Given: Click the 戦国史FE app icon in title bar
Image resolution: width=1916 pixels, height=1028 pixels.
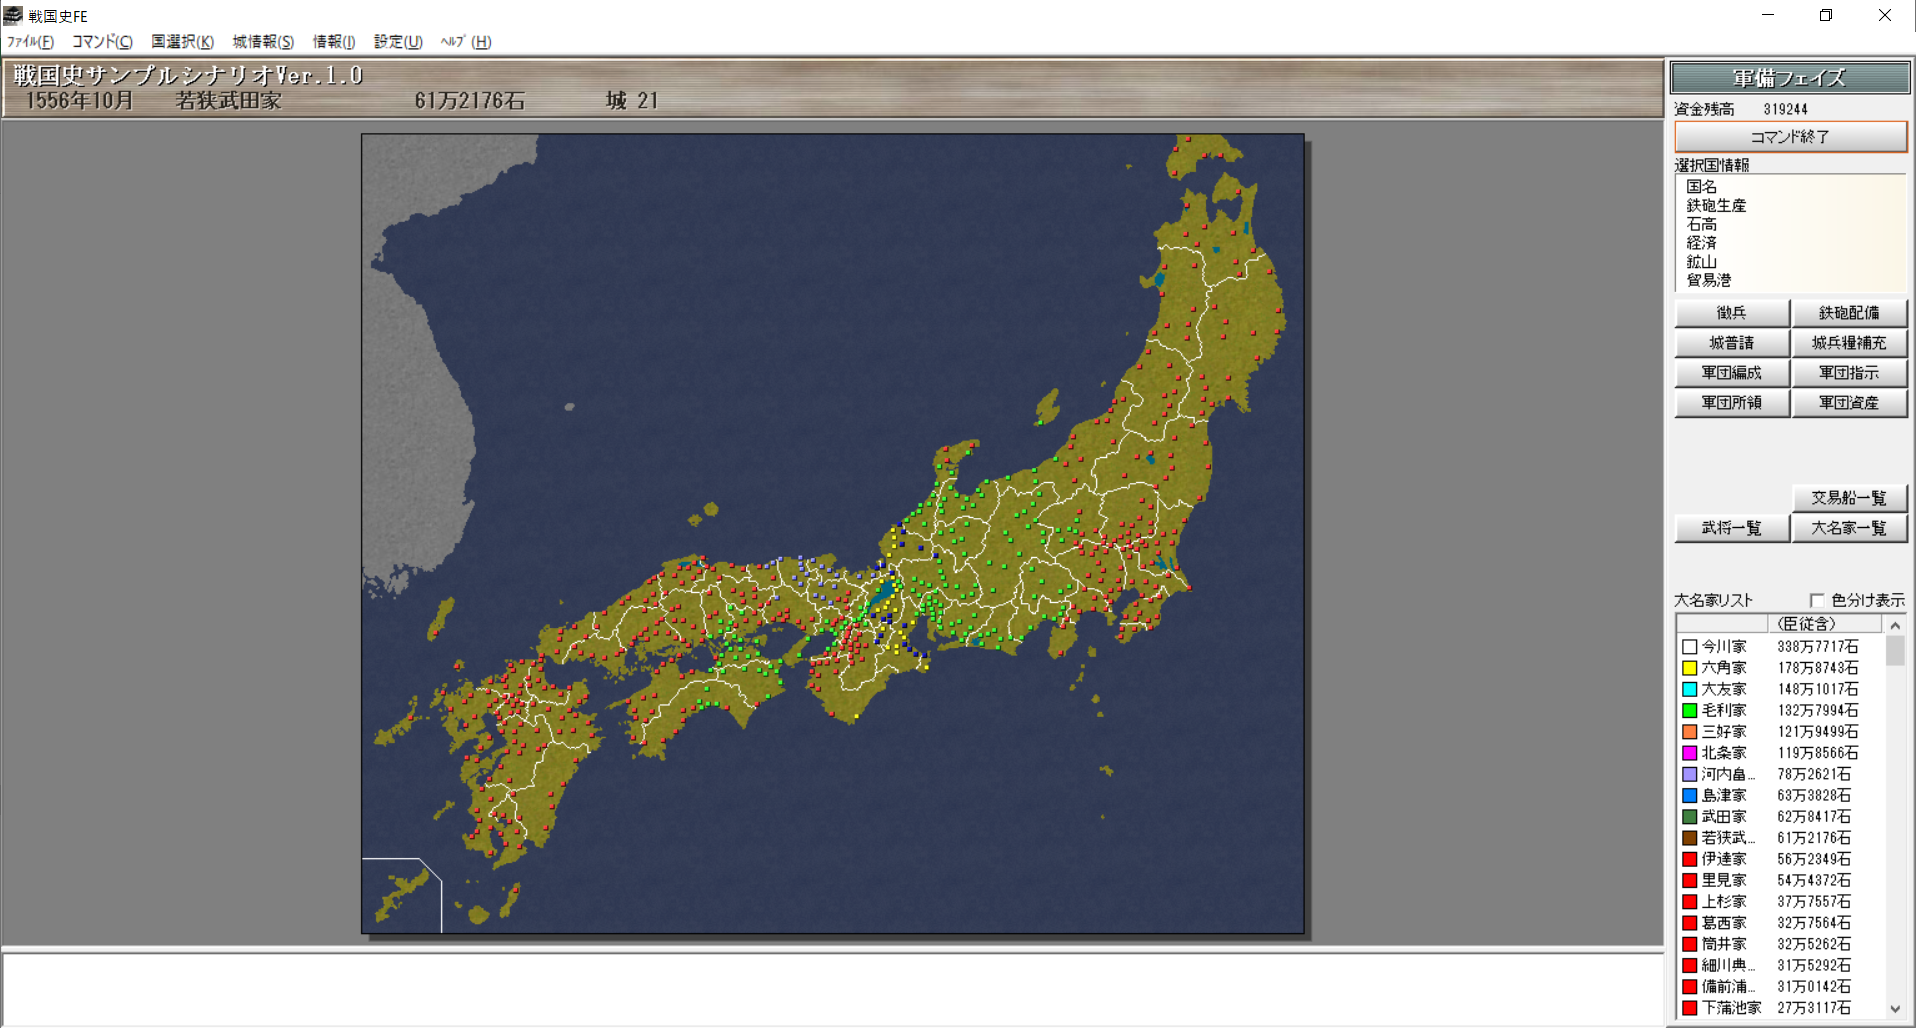Looking at the screenshot, I should pyautogui.click(x=13, y=15).
